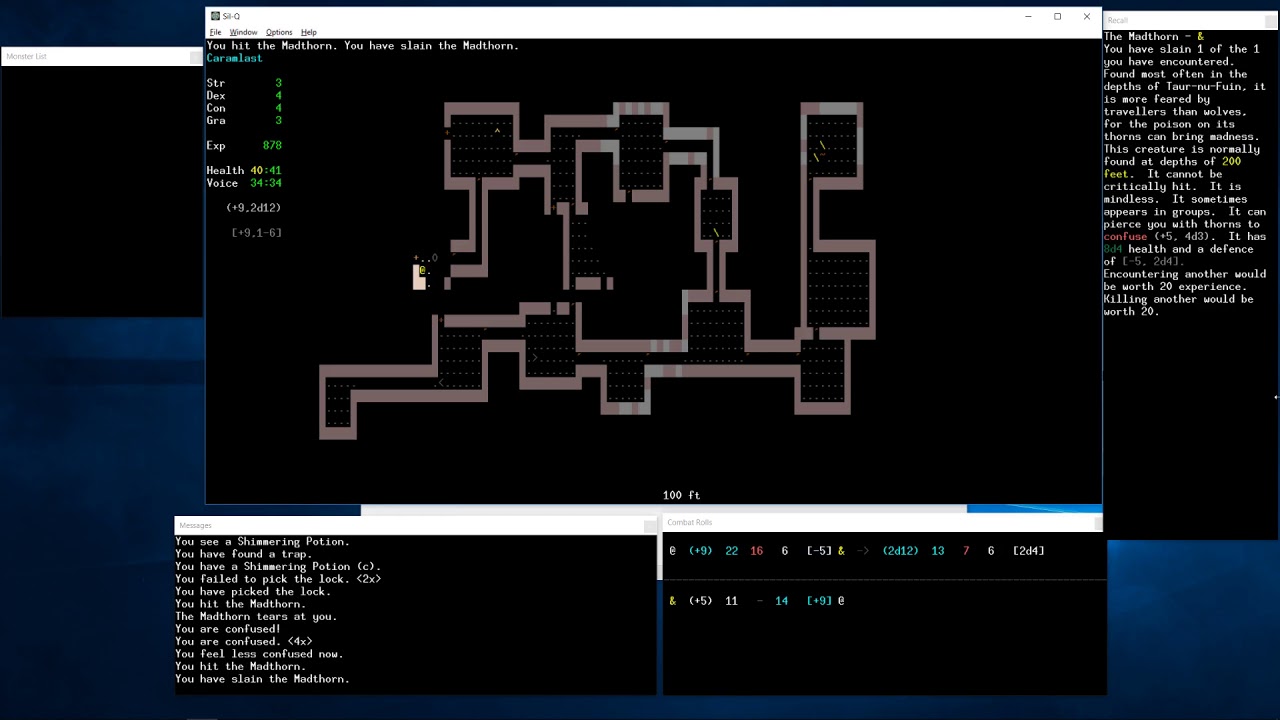1280x720 pixels.
Task: Minimize the Sil-Q main window
Action: coord(1028,16)
